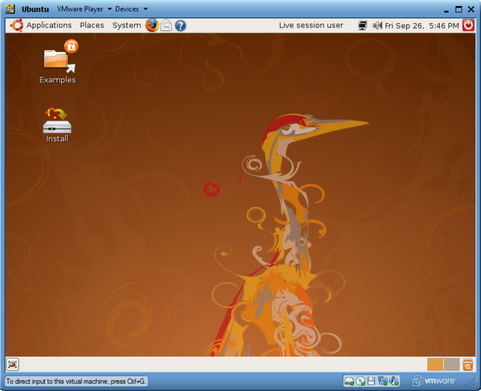Click the VMware network adapter icon

[x=383, y=381]
